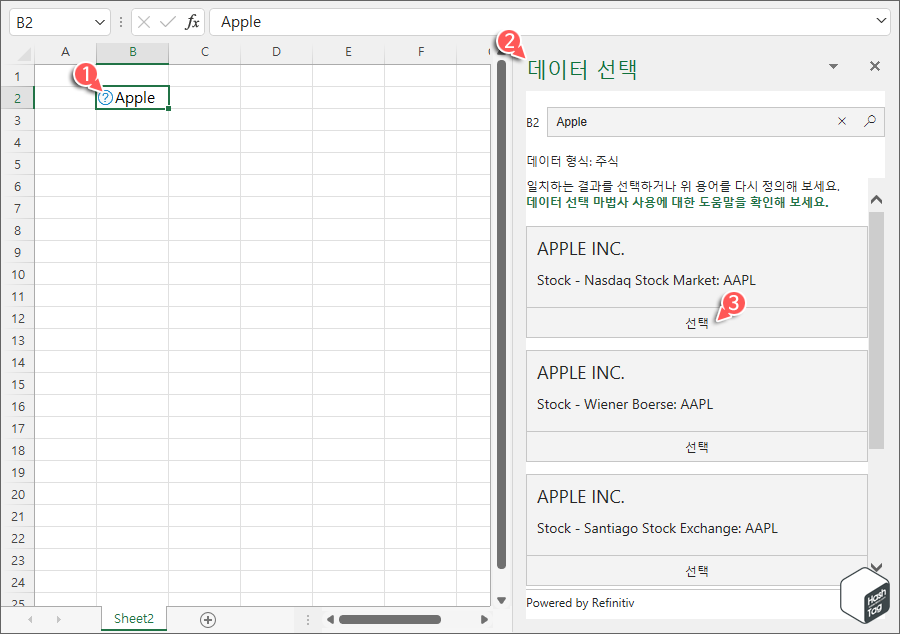Select the Nasdaq AAPL stock with 선택
This screenshot has width=900, height=634.
(697, 322)
